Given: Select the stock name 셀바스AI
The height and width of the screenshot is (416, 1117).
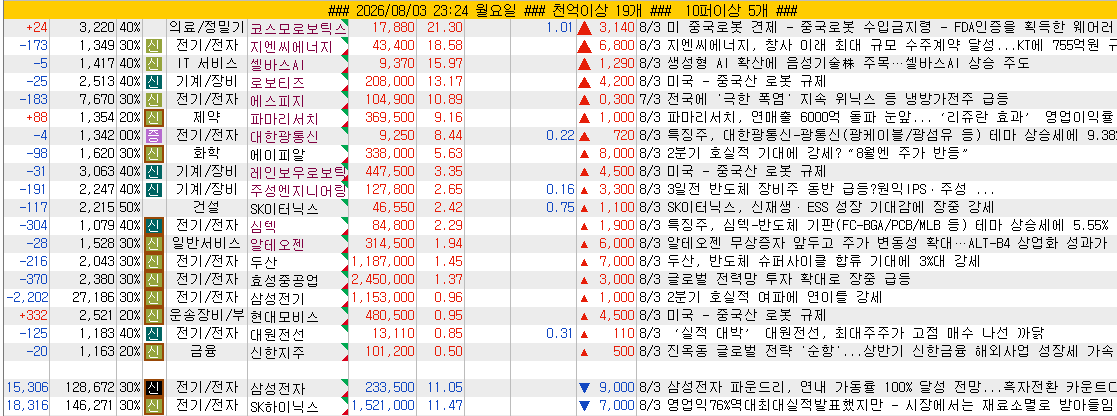Looking at the screenshot, I should click(x=278, y=64).
